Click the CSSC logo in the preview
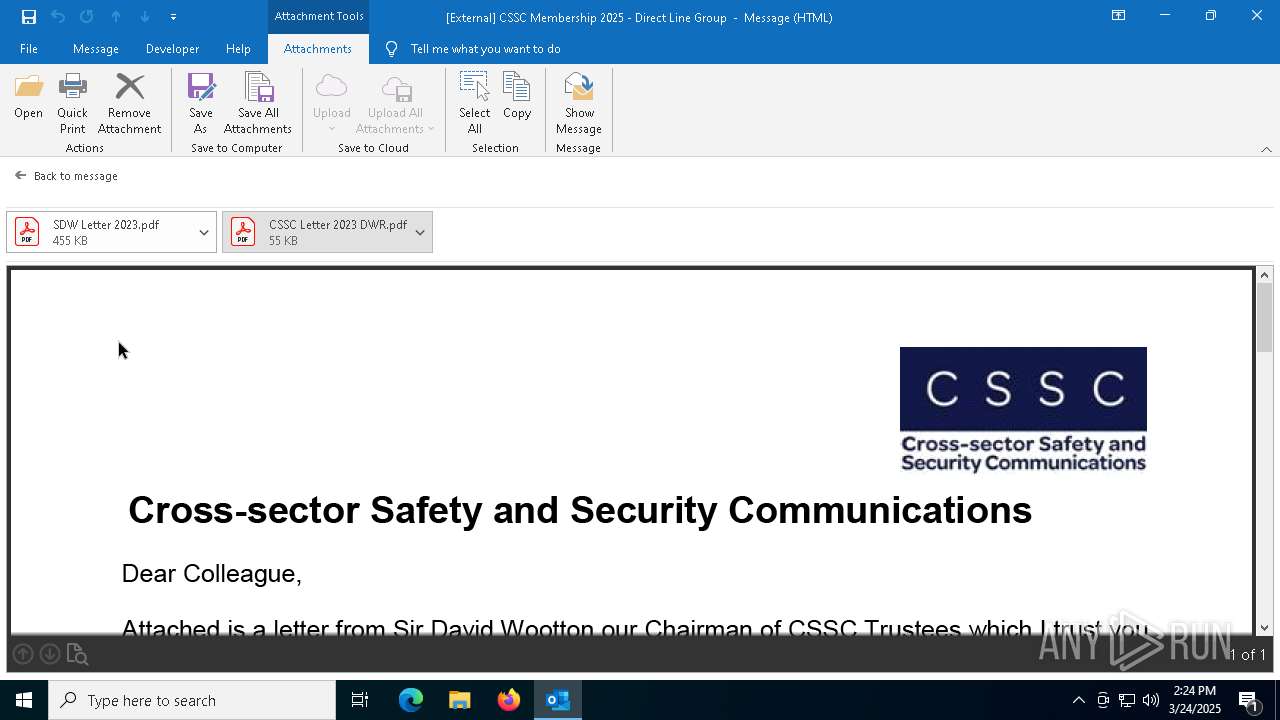Viewport: 1280px width, 720px height. tap(1023, 410)
